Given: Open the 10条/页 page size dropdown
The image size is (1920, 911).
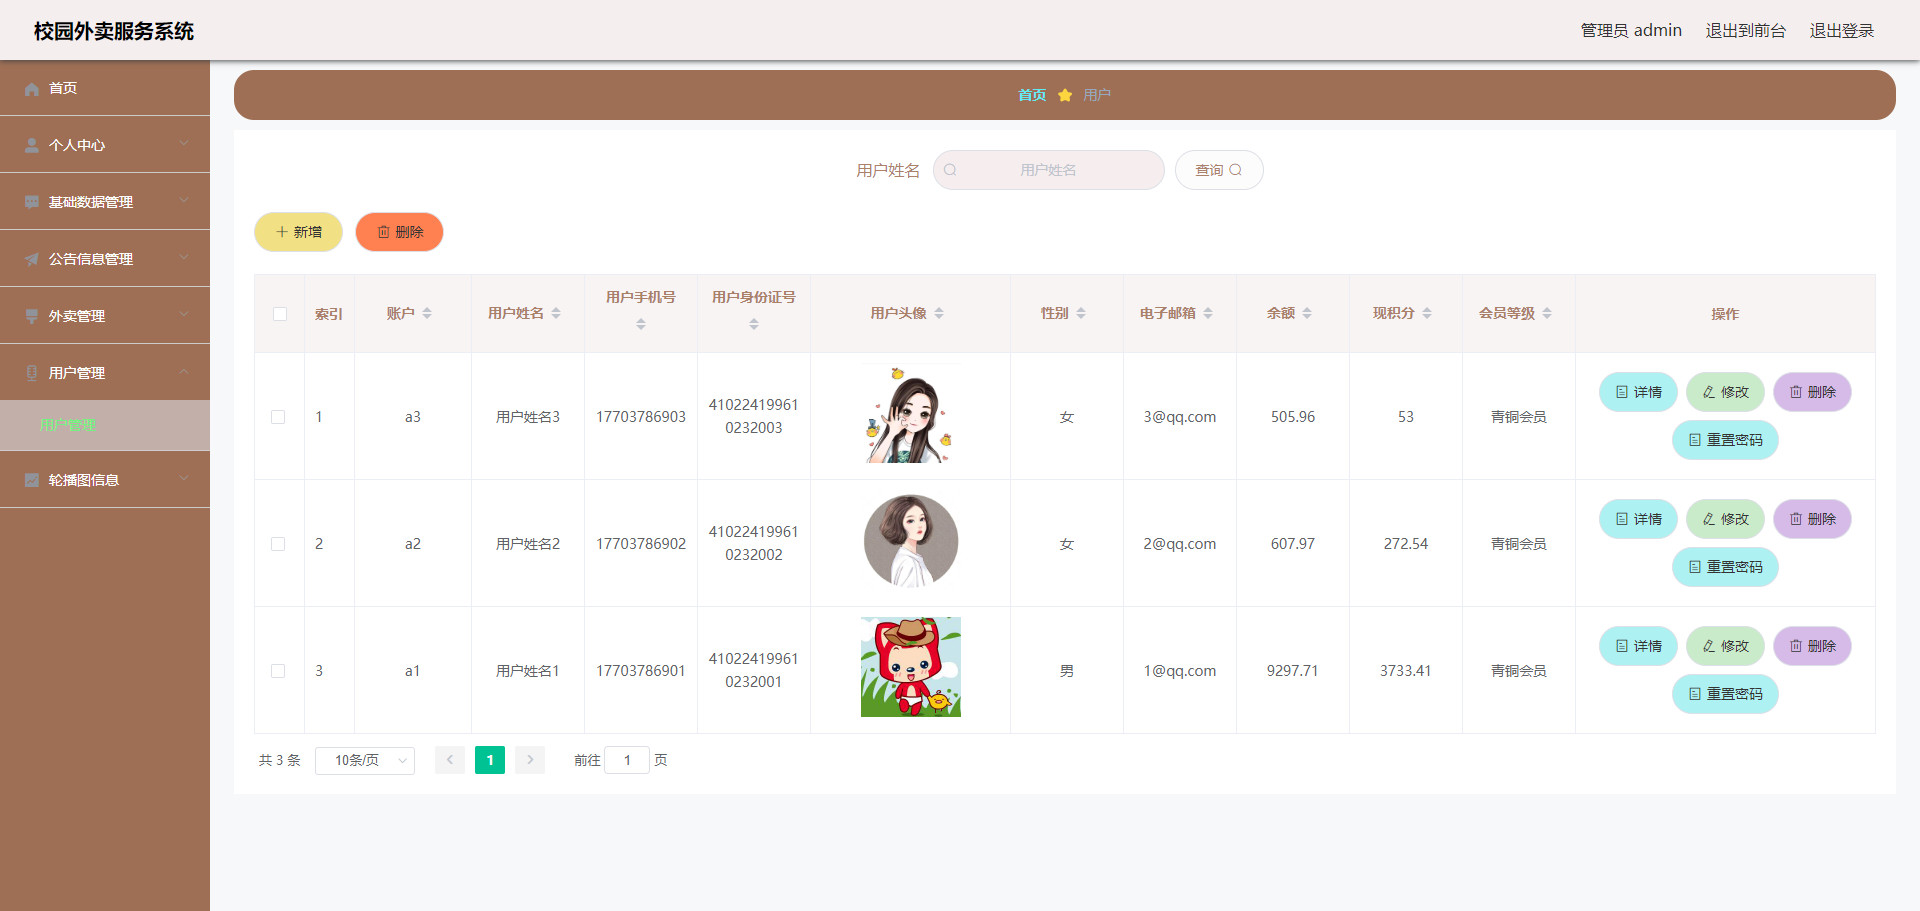Looking at the screenshot, I should pos(365,761).
